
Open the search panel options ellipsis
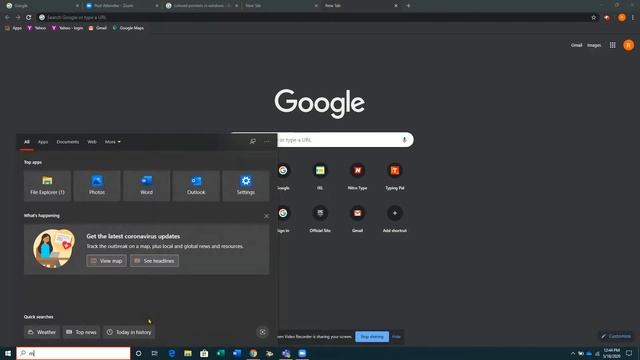click(267, 142)
